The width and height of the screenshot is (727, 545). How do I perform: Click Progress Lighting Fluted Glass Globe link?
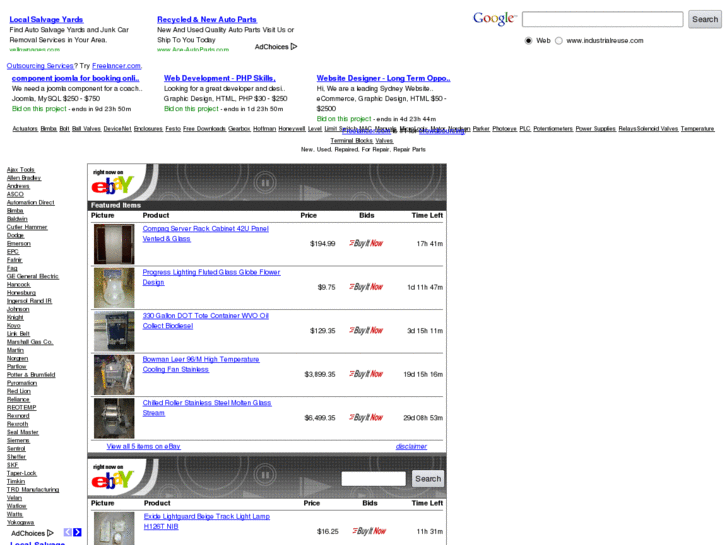pos(211,277)
